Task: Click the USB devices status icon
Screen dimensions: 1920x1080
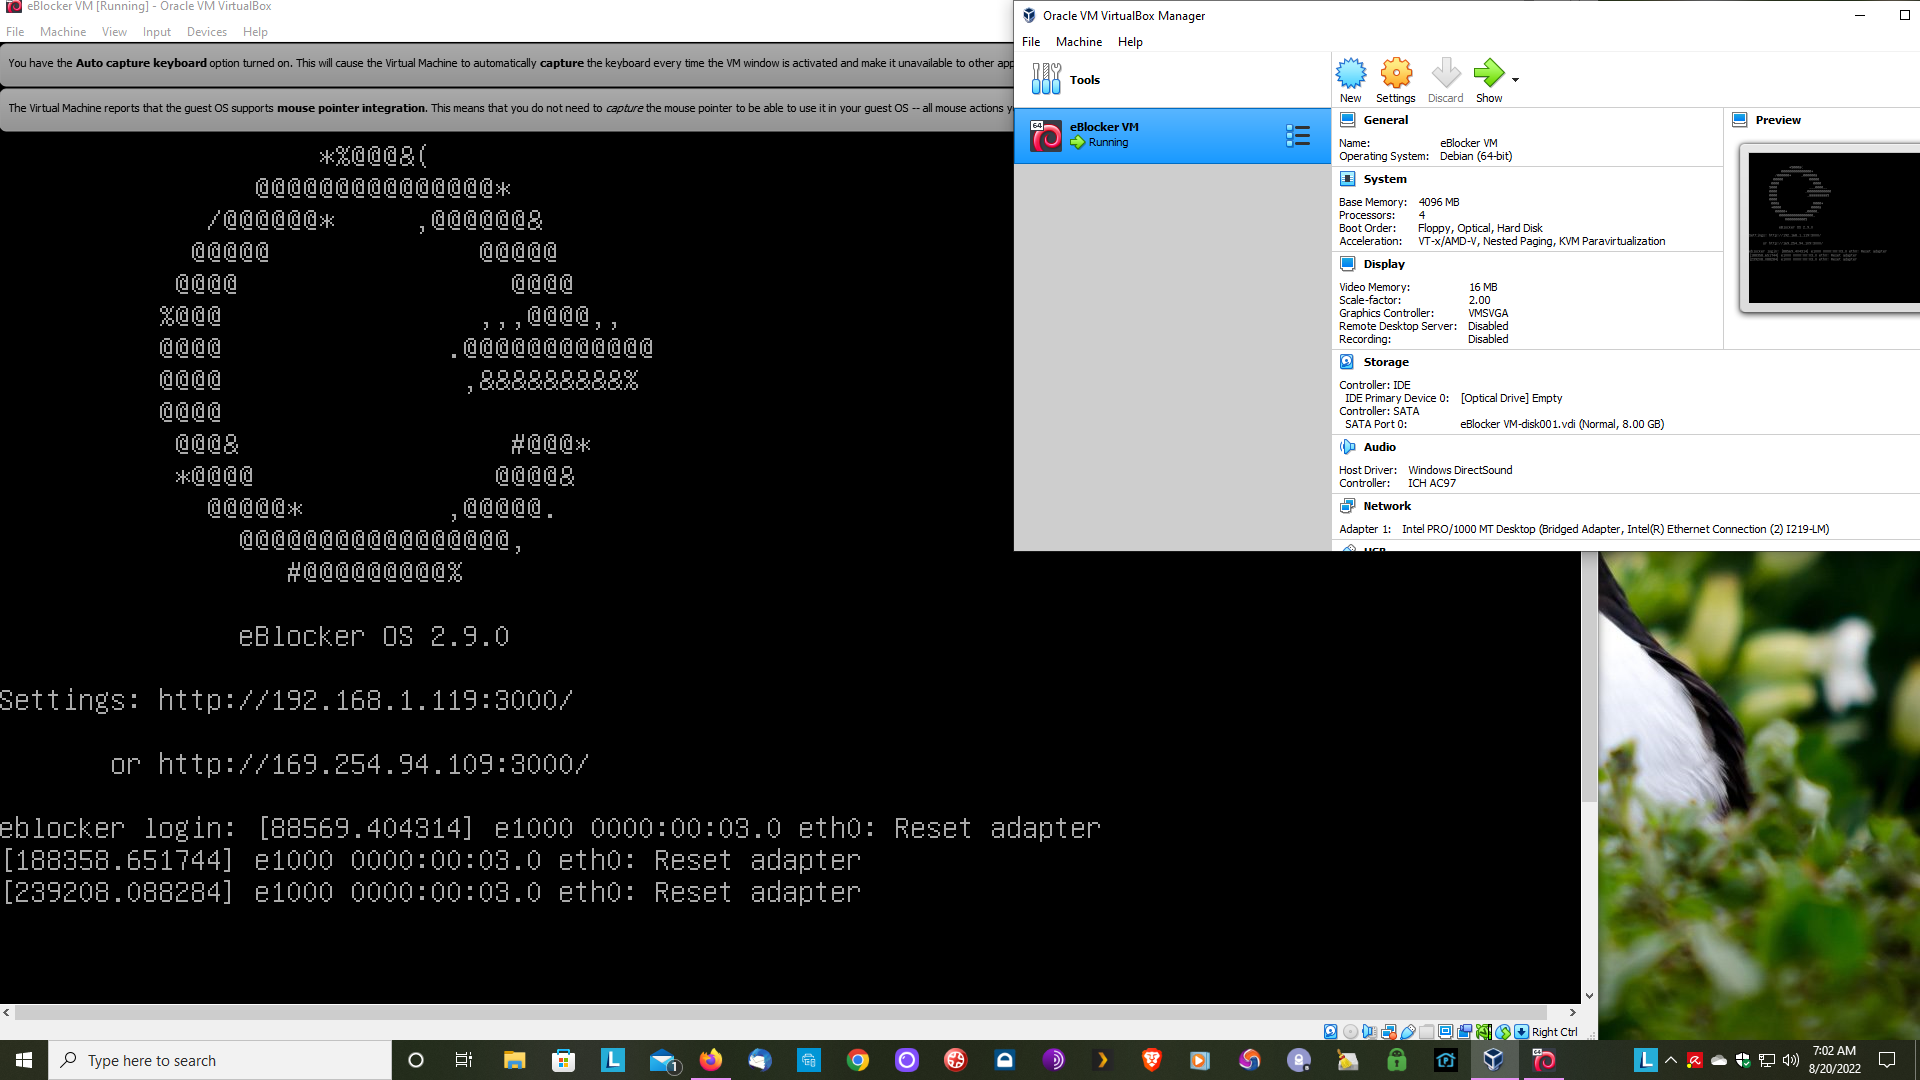Action: pos(1408,1032)
